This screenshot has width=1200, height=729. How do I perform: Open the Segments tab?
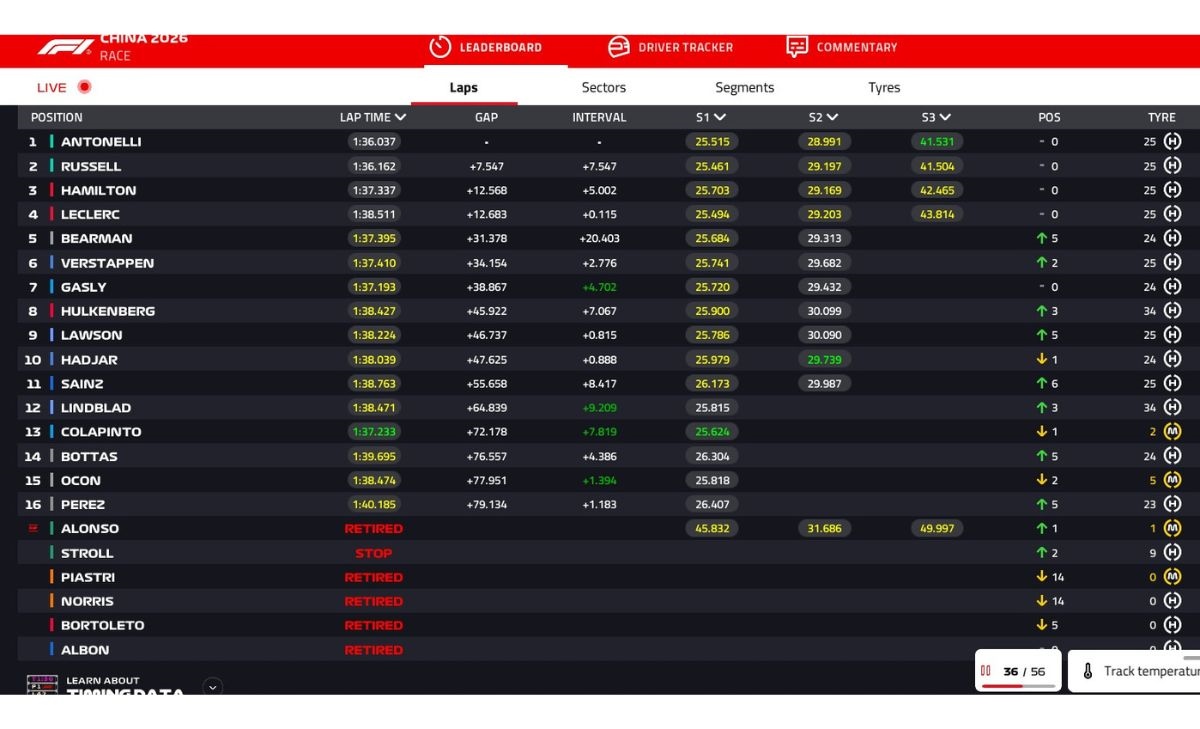(x=744, y=88)
